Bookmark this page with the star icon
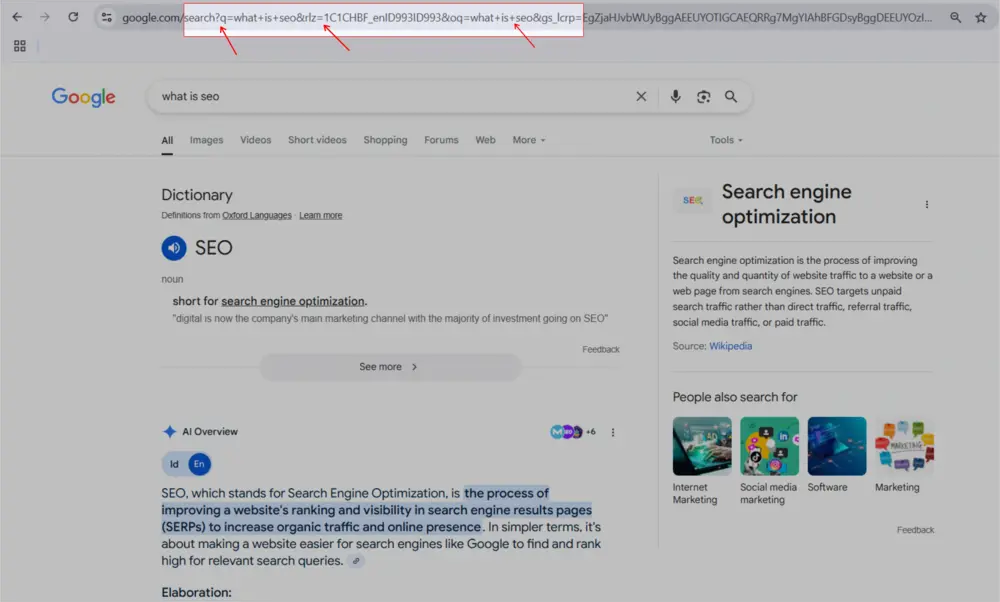The height and width of the screenshot is (602, 1000). [981, 17]
